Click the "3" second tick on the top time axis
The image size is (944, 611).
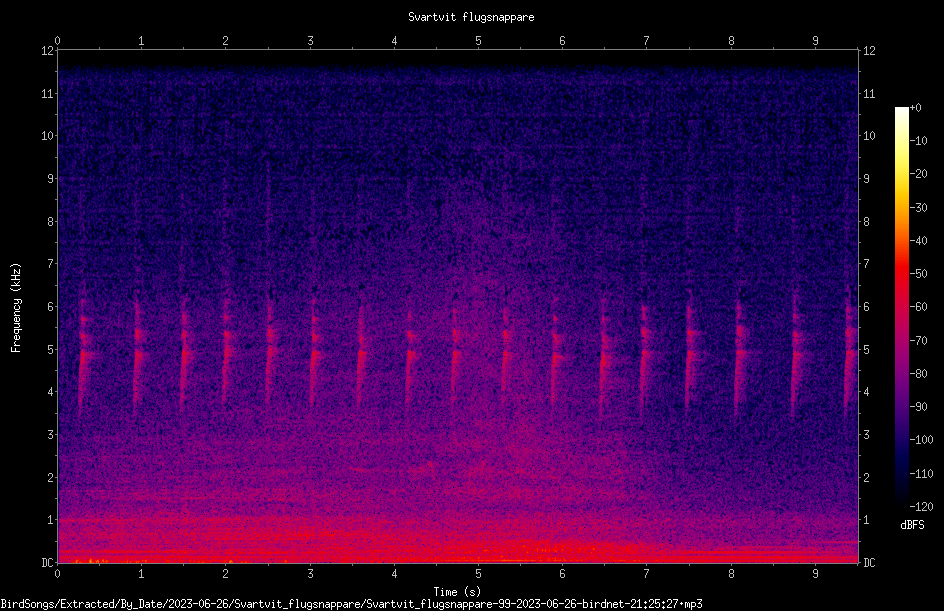(x=310, y=41)
